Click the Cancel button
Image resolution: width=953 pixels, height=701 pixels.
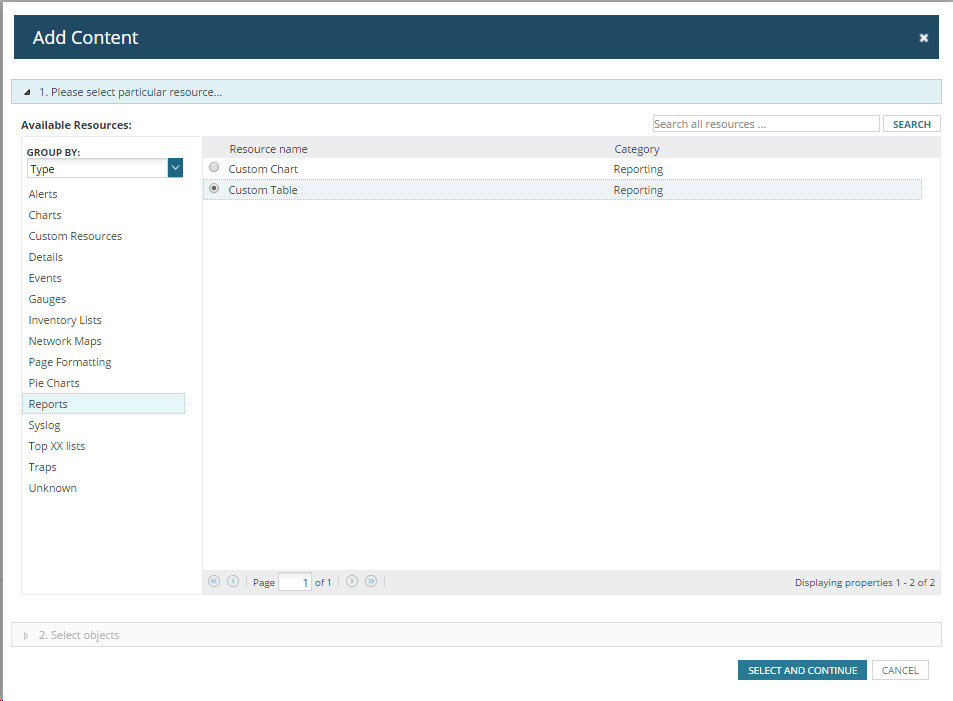click(900, 670)
